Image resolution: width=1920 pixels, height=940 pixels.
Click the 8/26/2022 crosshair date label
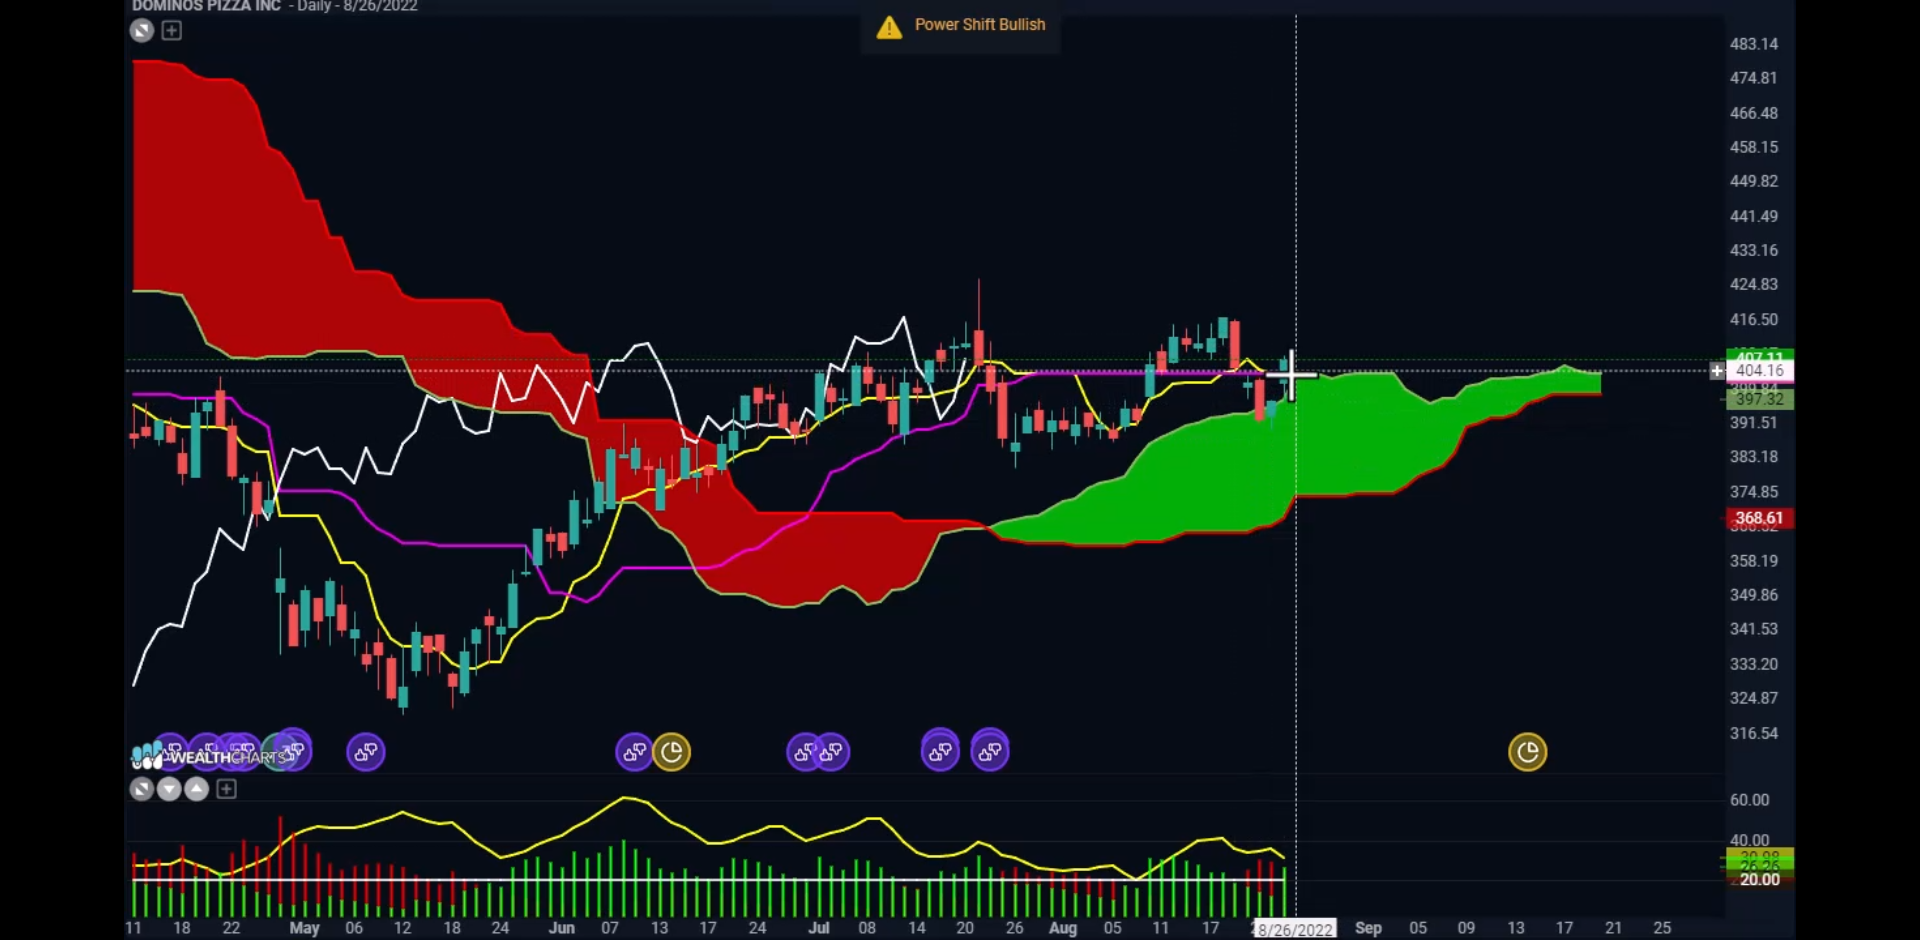[x=1295, y=930]
